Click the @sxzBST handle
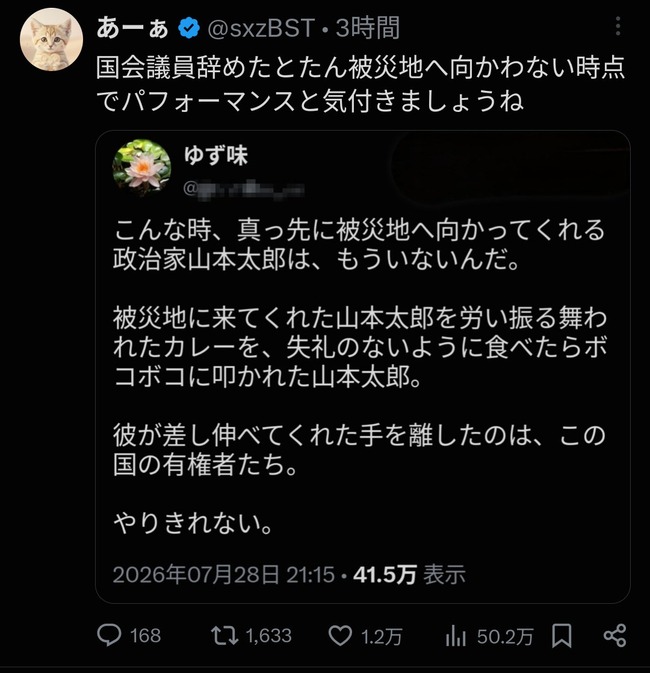Image resolution: width=650 pixels, height=673 pixels. [261, 28]
